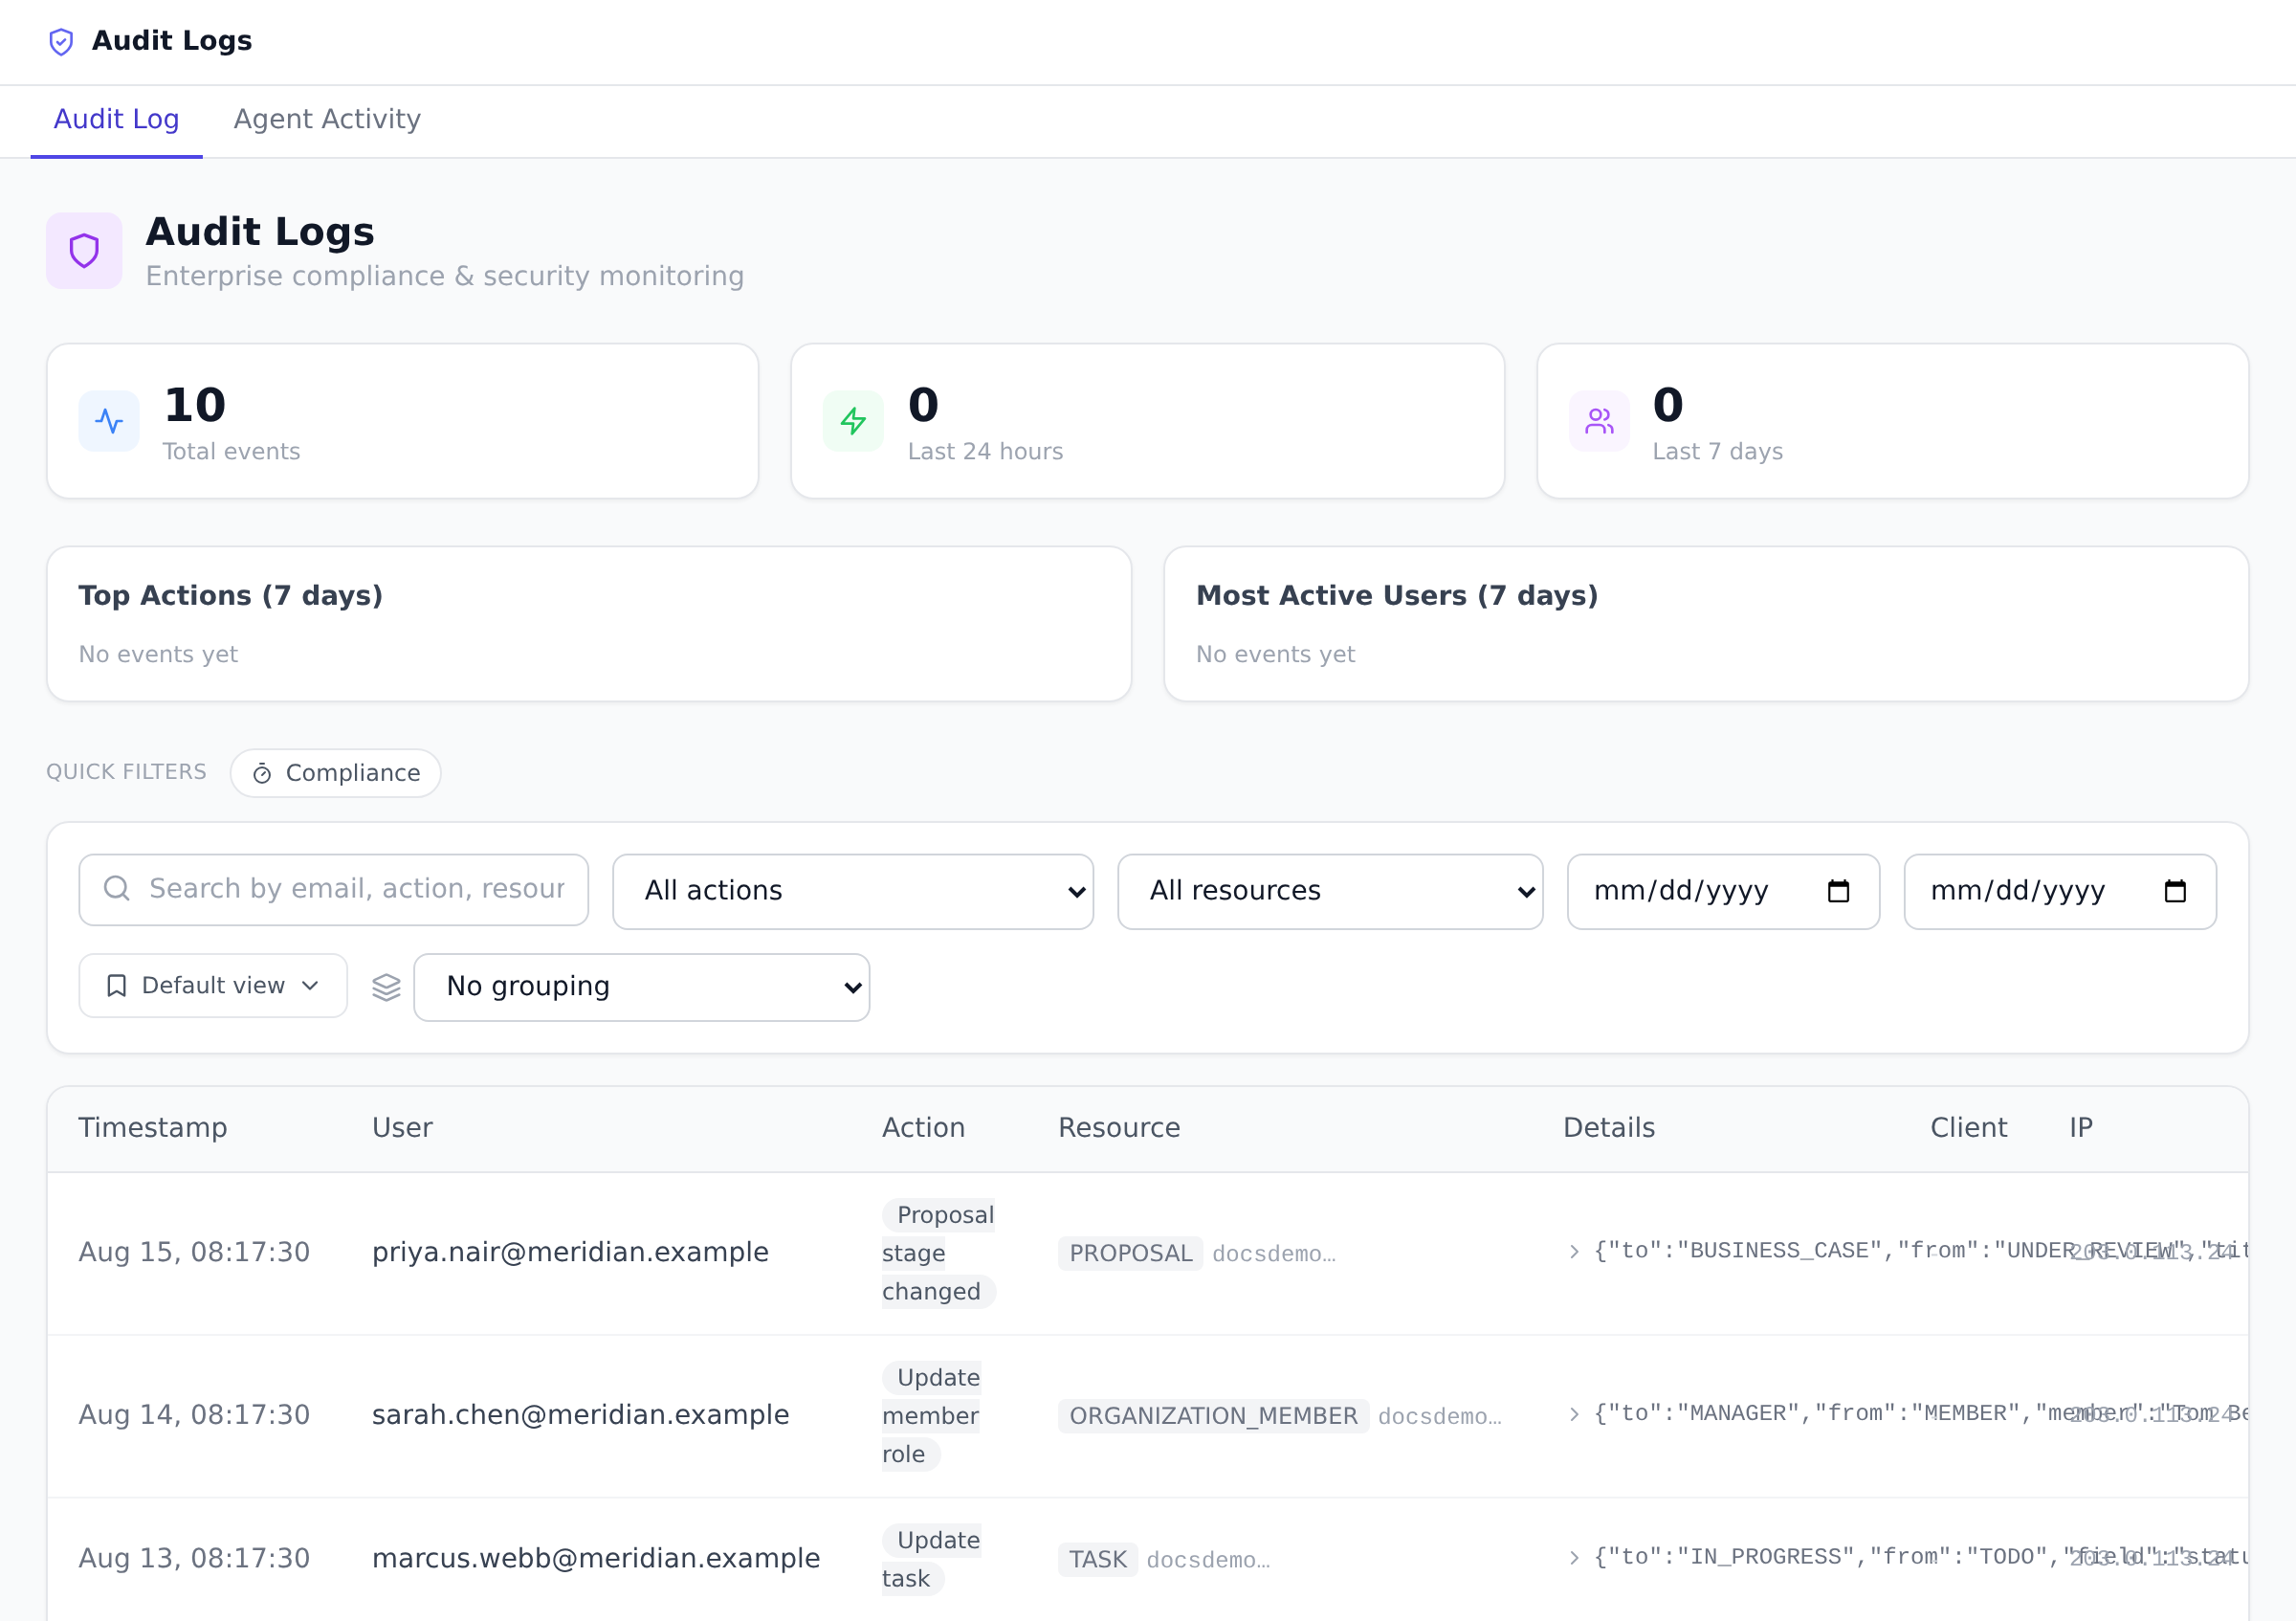Expand details of the Proposal stage changed row
This screenshot has width=2296, height=1621.
(x=1574, y=1251)
